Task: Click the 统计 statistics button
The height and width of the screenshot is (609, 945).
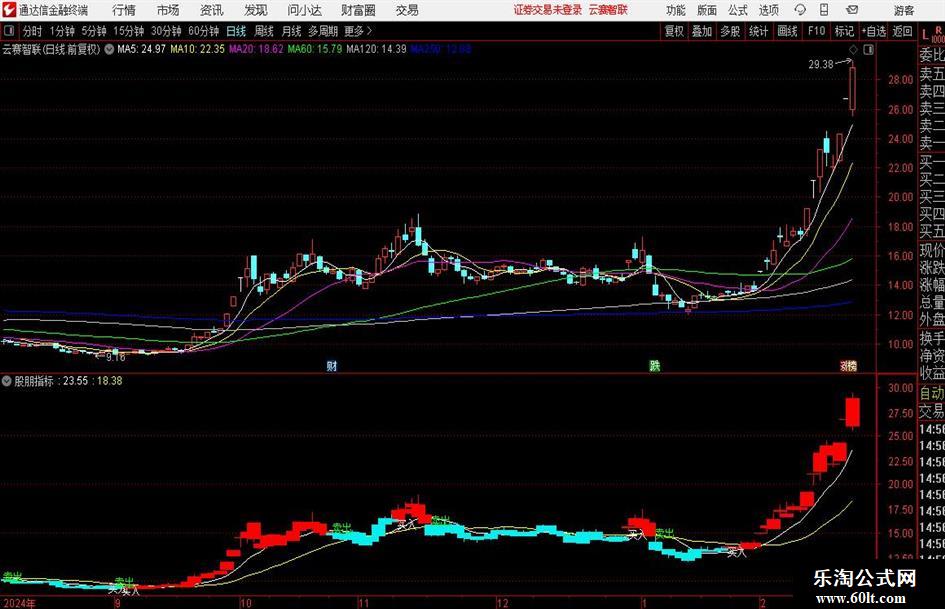Action: tap(758, 31)
